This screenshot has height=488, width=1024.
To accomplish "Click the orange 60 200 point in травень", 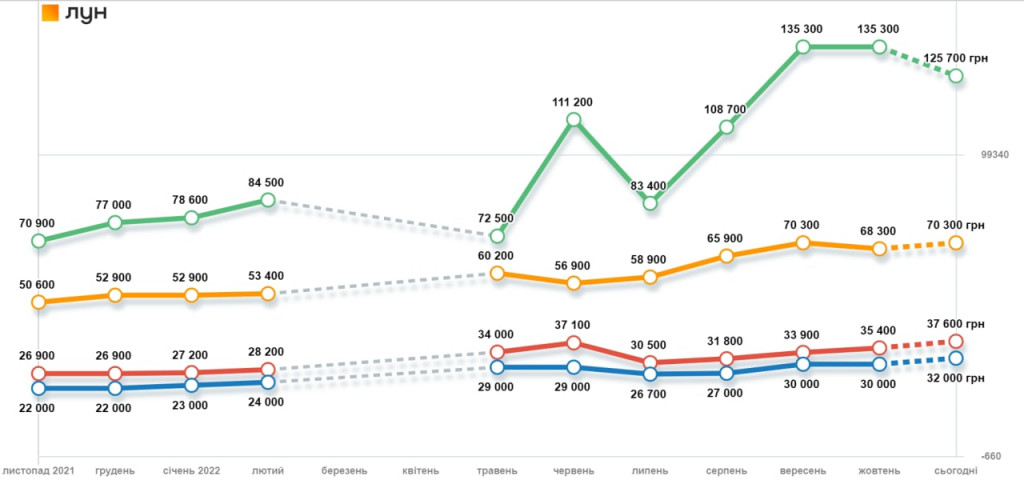I will click(497, 273).
